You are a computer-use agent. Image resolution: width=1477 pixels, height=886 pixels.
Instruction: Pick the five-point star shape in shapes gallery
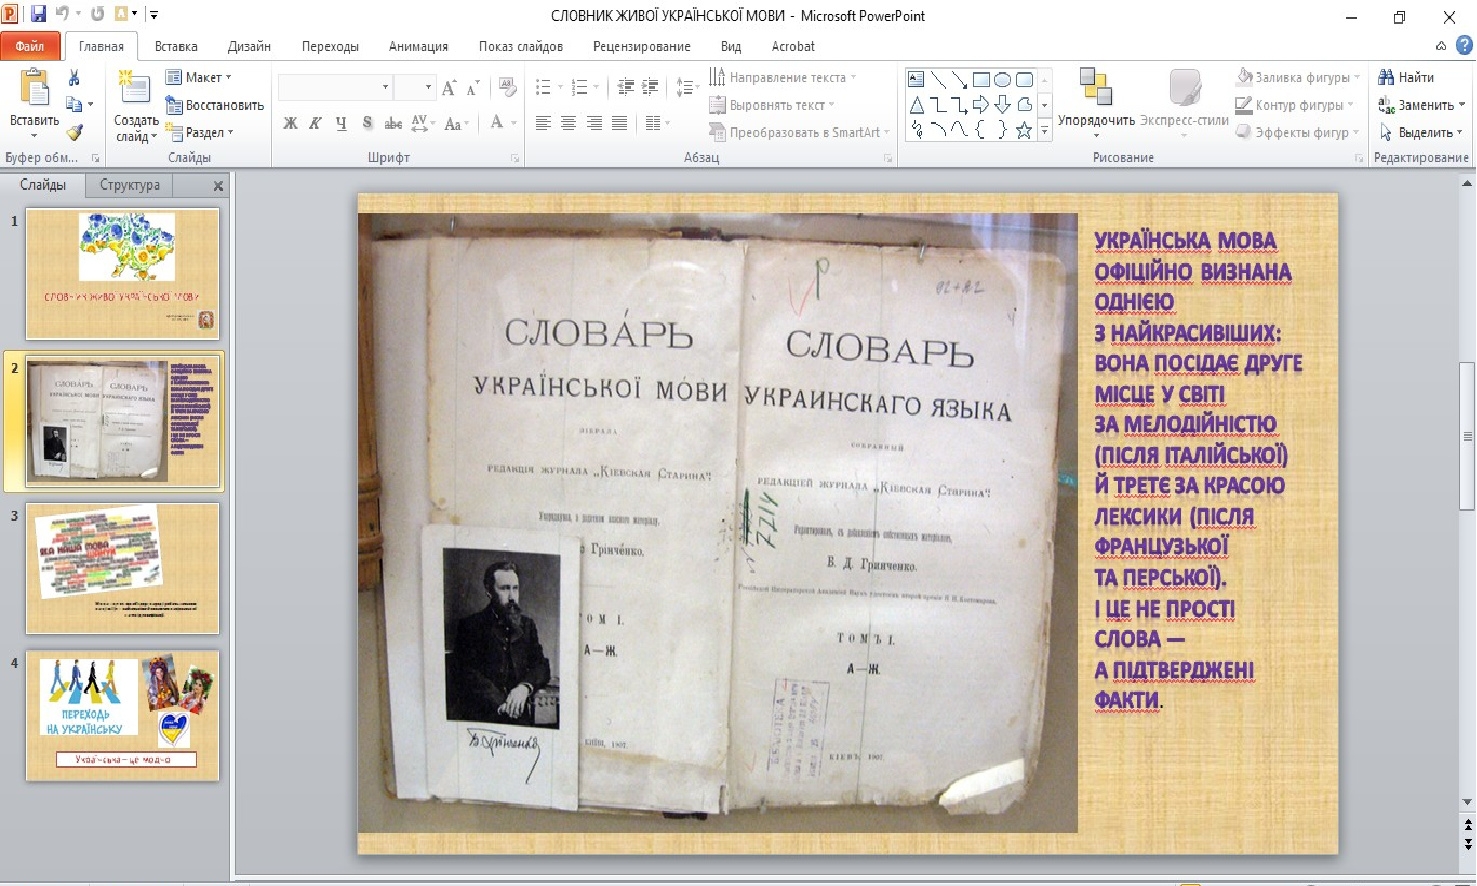click(1023, 130)
